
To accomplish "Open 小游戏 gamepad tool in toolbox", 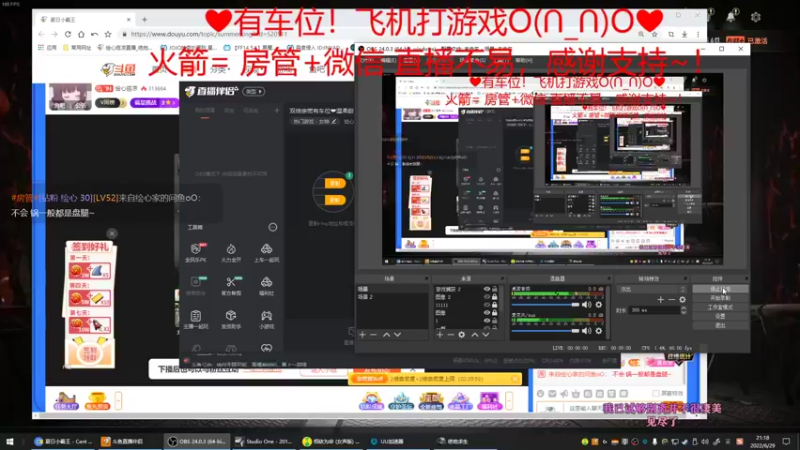I will click(266, 319).
